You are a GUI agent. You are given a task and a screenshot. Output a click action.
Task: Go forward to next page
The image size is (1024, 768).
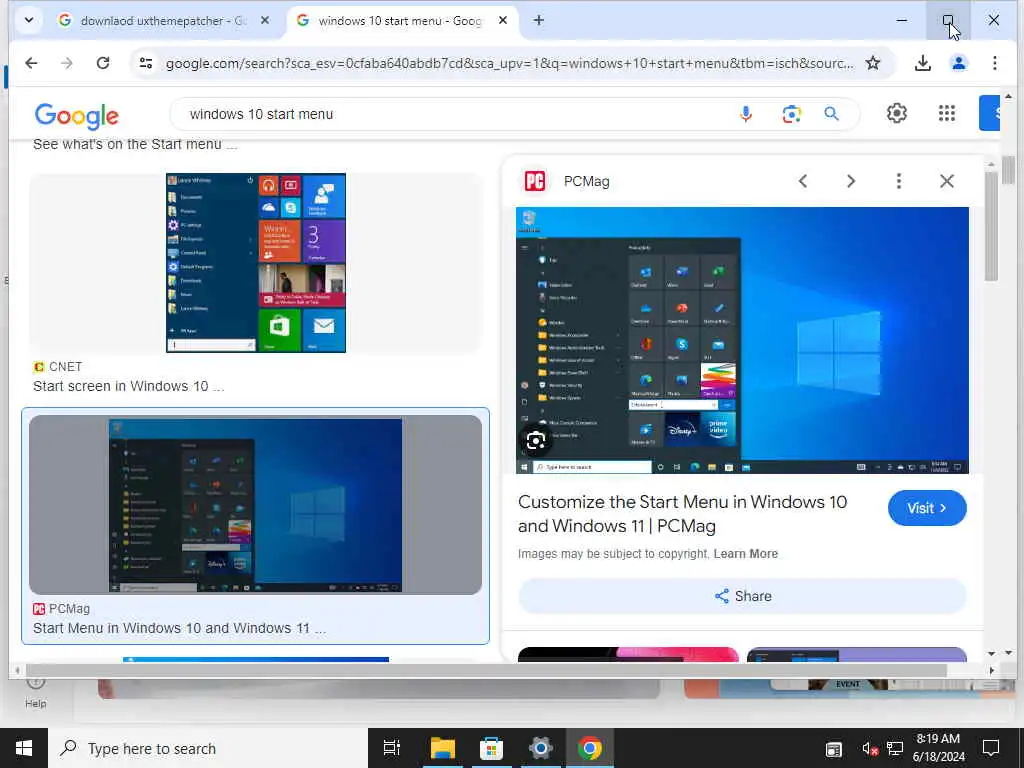(67, 63)
